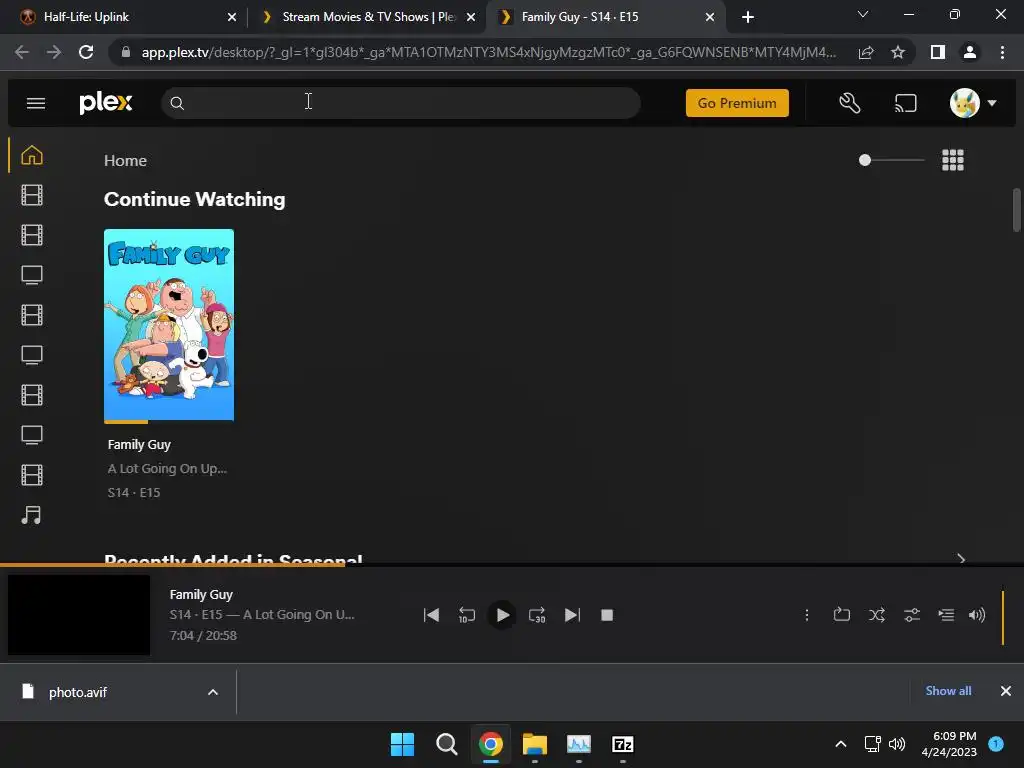1024x768 pixels.
Task: Open the player more options menu
Action: click(x=807, y=615)
